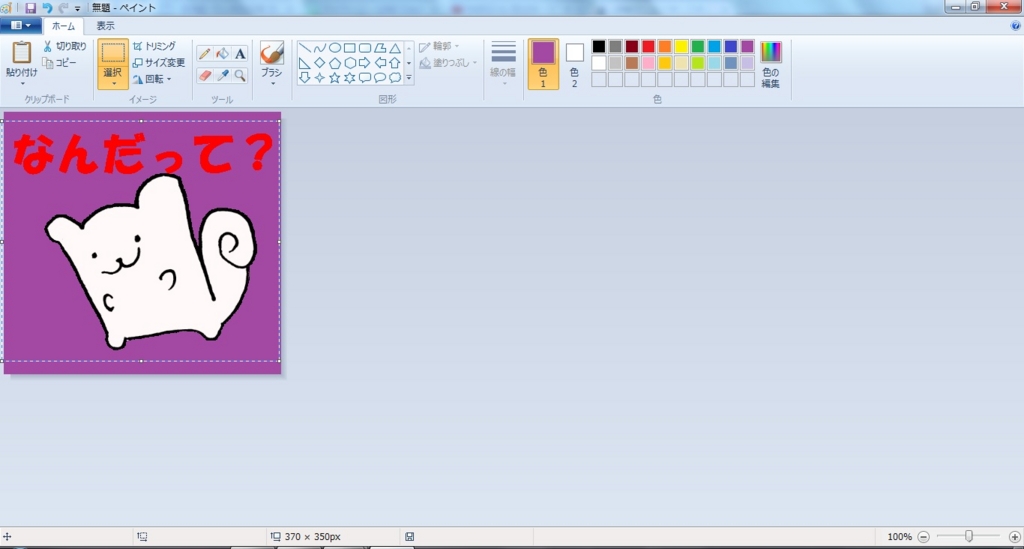Image resolution: width=1024 pixels, height=549 pixels.
Task: Expand the full shapes gallery with the bottom arrow
Action: coord(409,78)
